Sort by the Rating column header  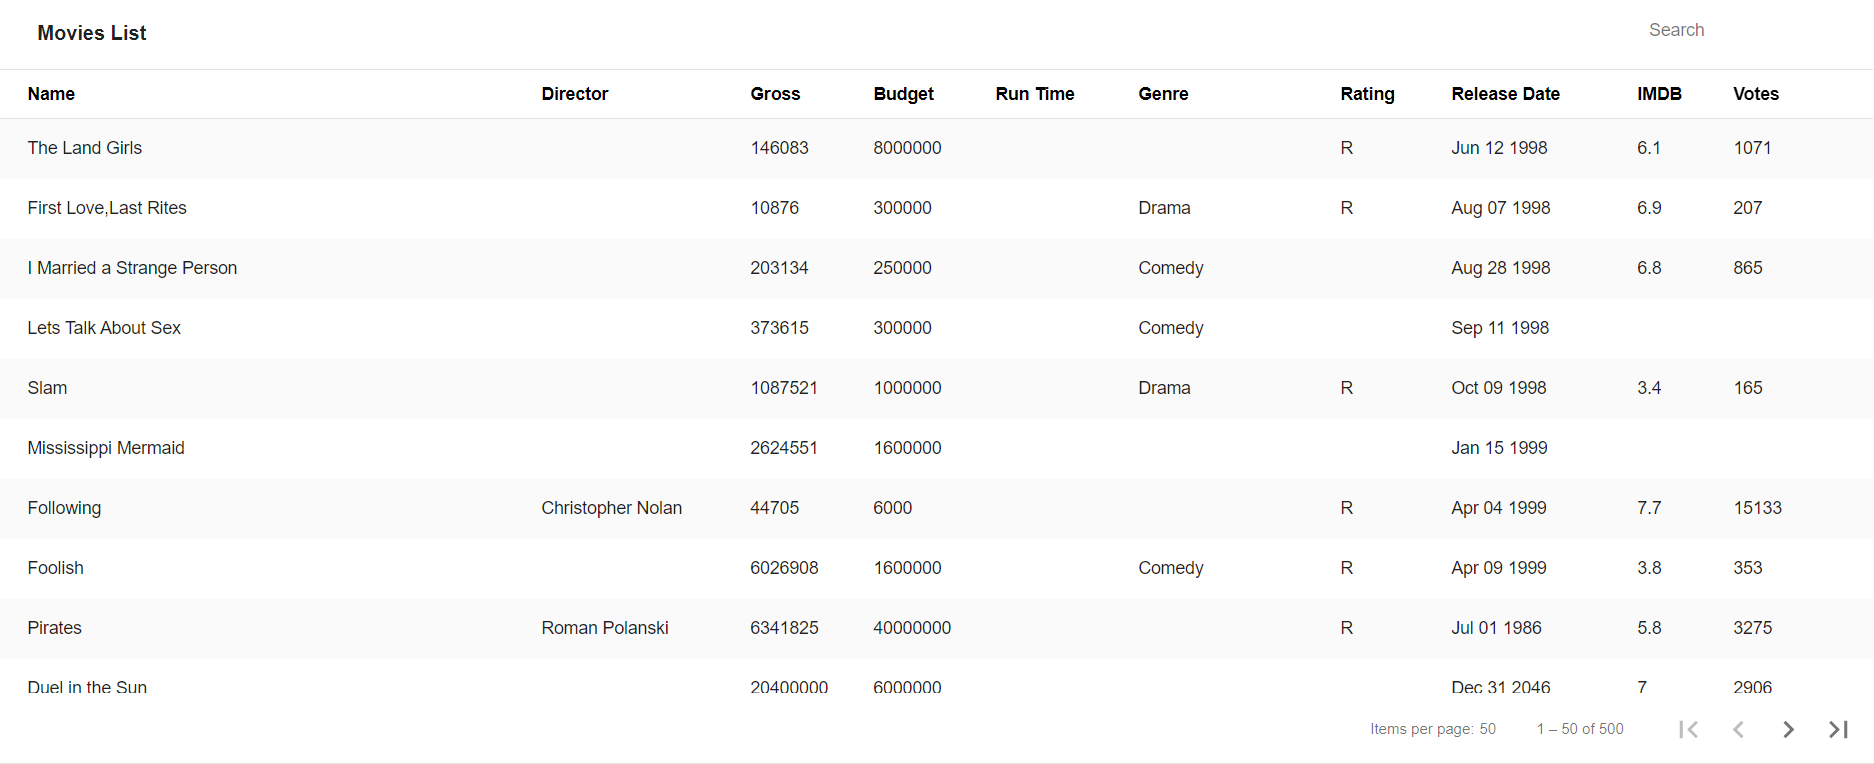[x=1367, y=94]
